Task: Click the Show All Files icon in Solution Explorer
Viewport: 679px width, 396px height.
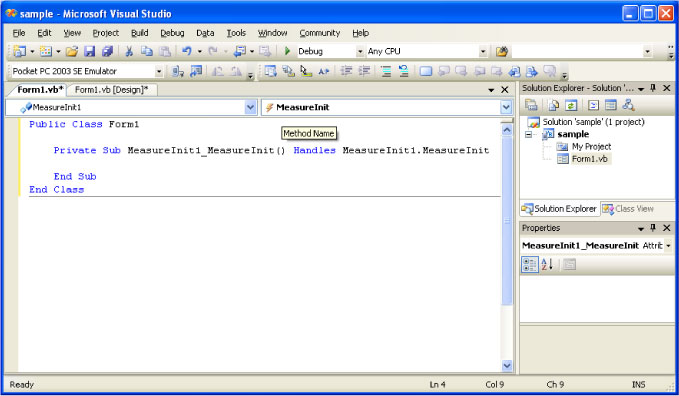Action: point(553,105)
